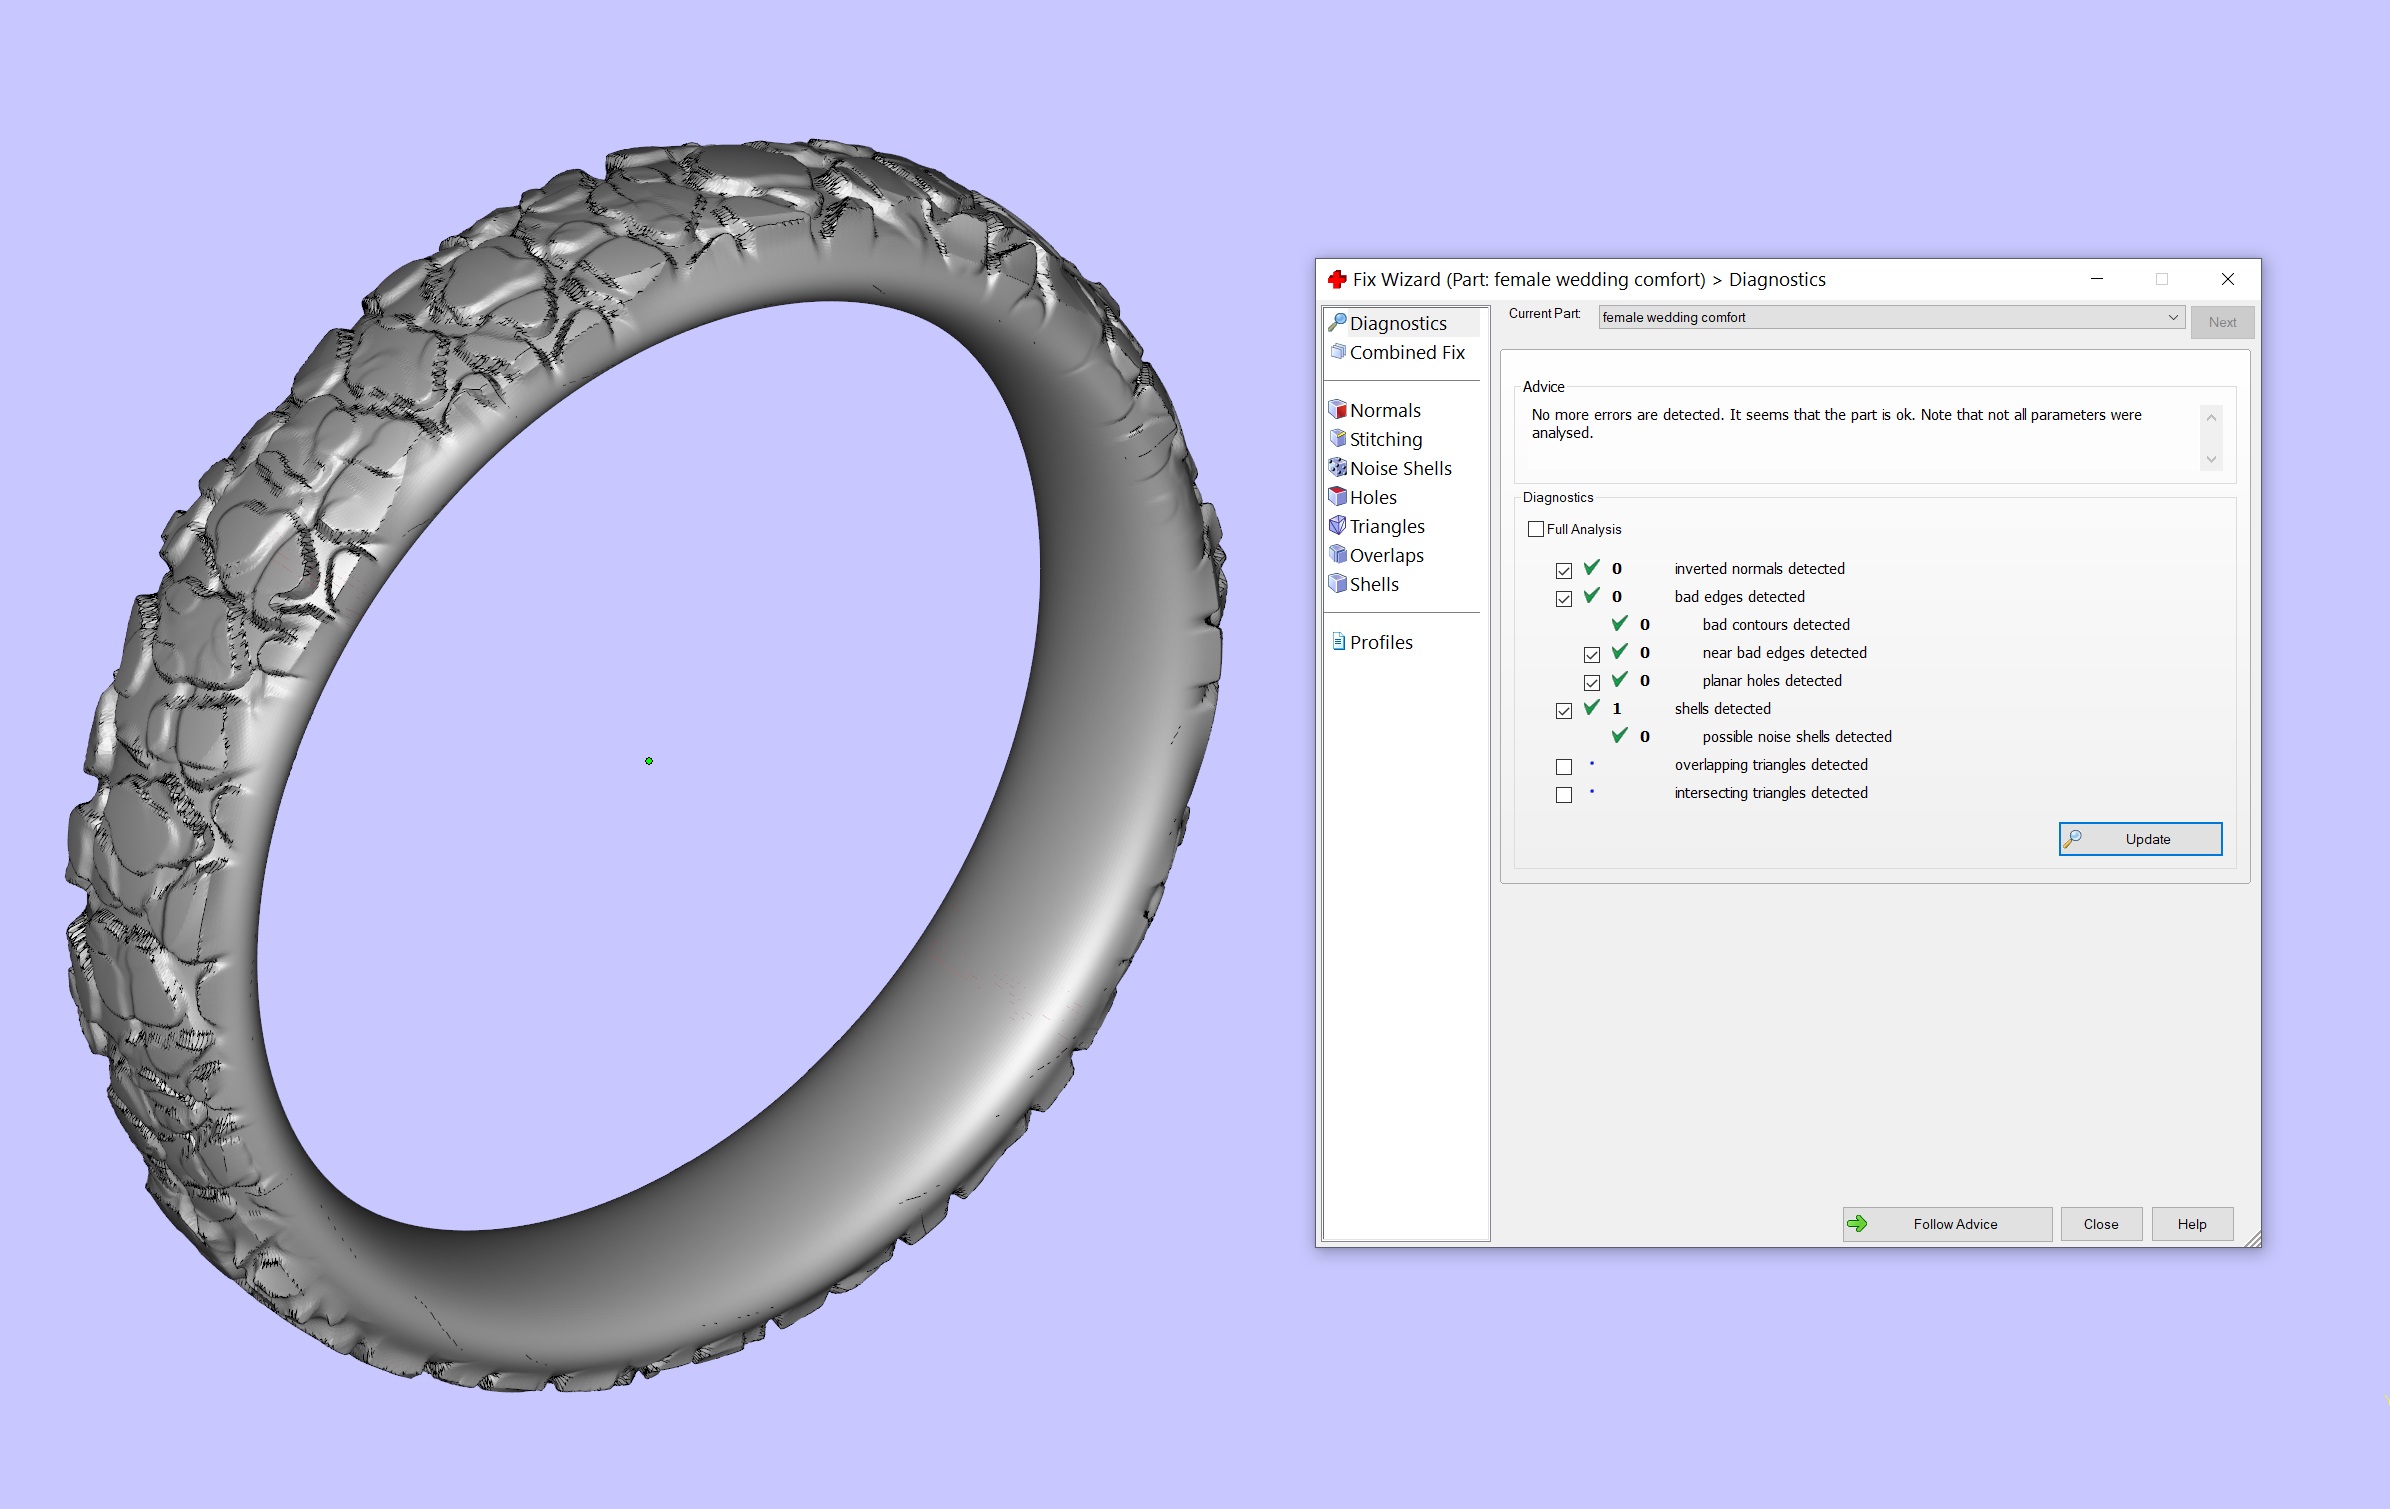
Task: Open Noise Shells page icon
Action: point(1338,468)
